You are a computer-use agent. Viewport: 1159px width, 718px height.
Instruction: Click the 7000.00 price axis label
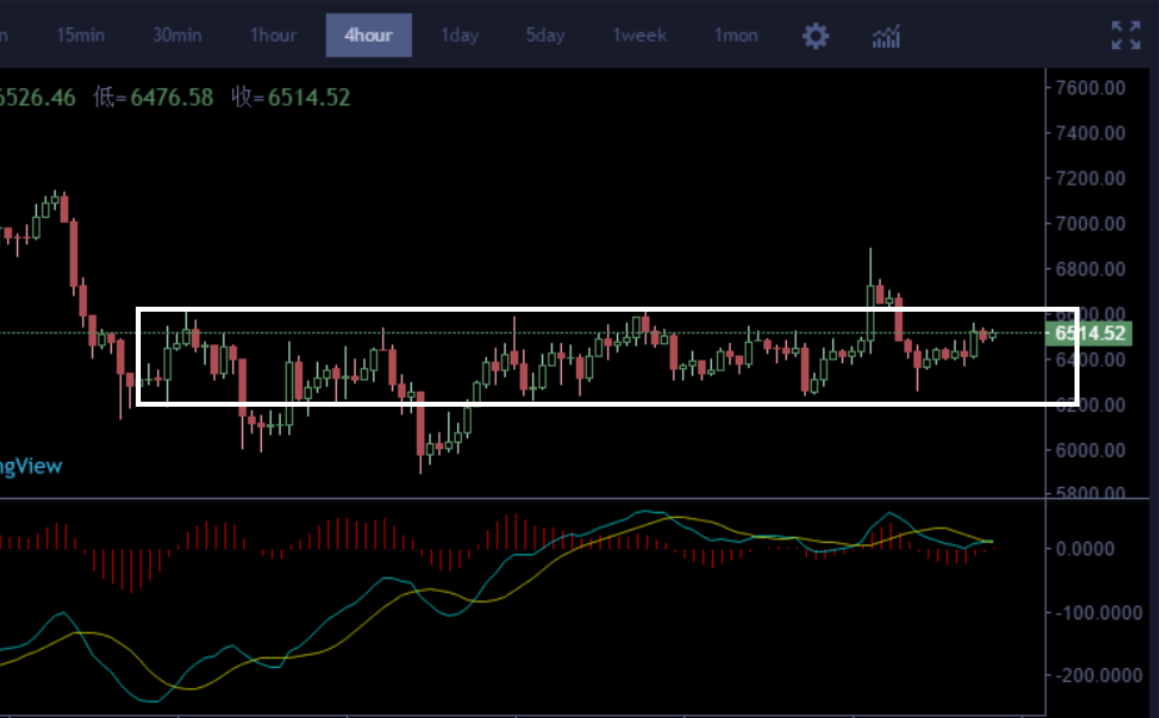point(1091,224)
